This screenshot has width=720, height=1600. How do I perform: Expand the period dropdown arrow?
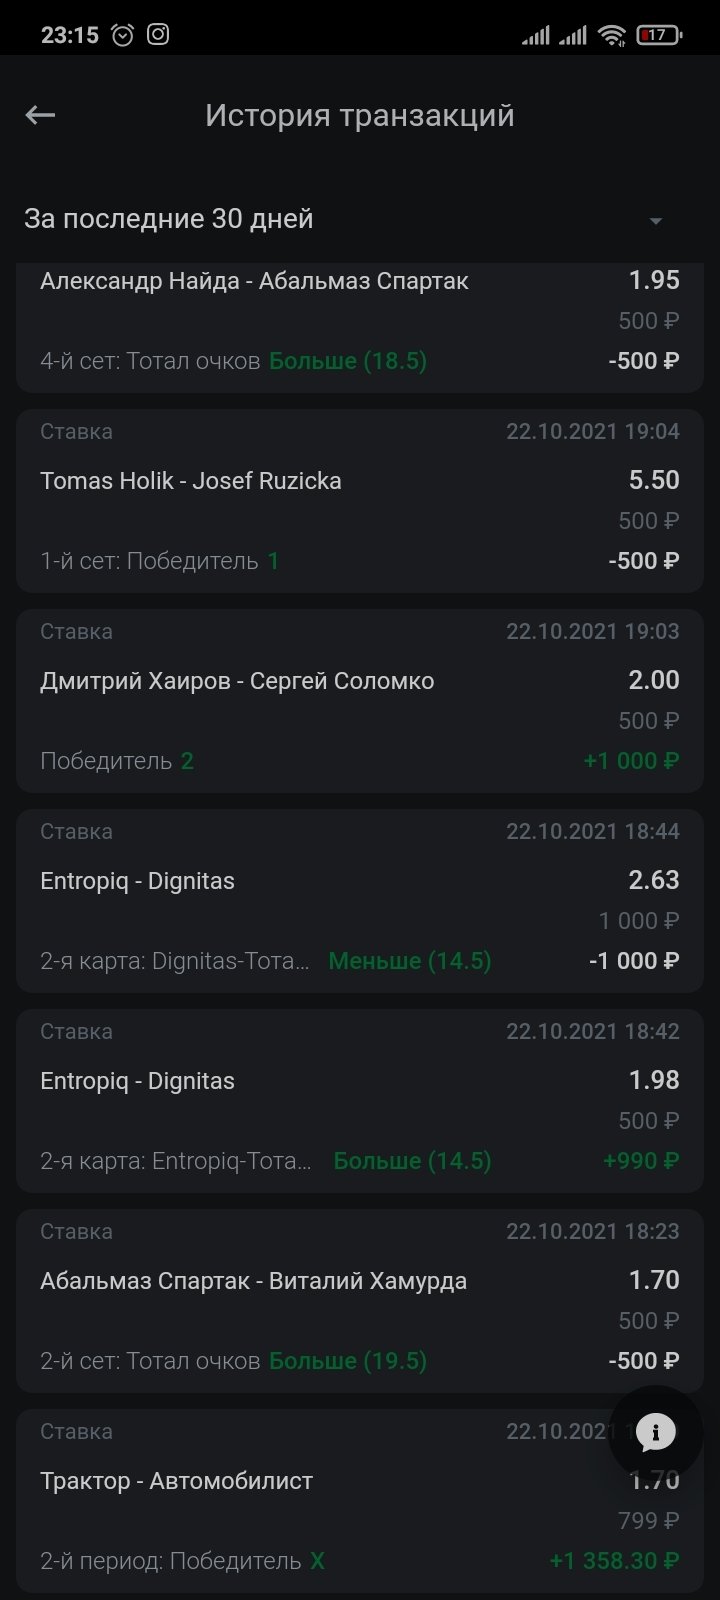656,221
